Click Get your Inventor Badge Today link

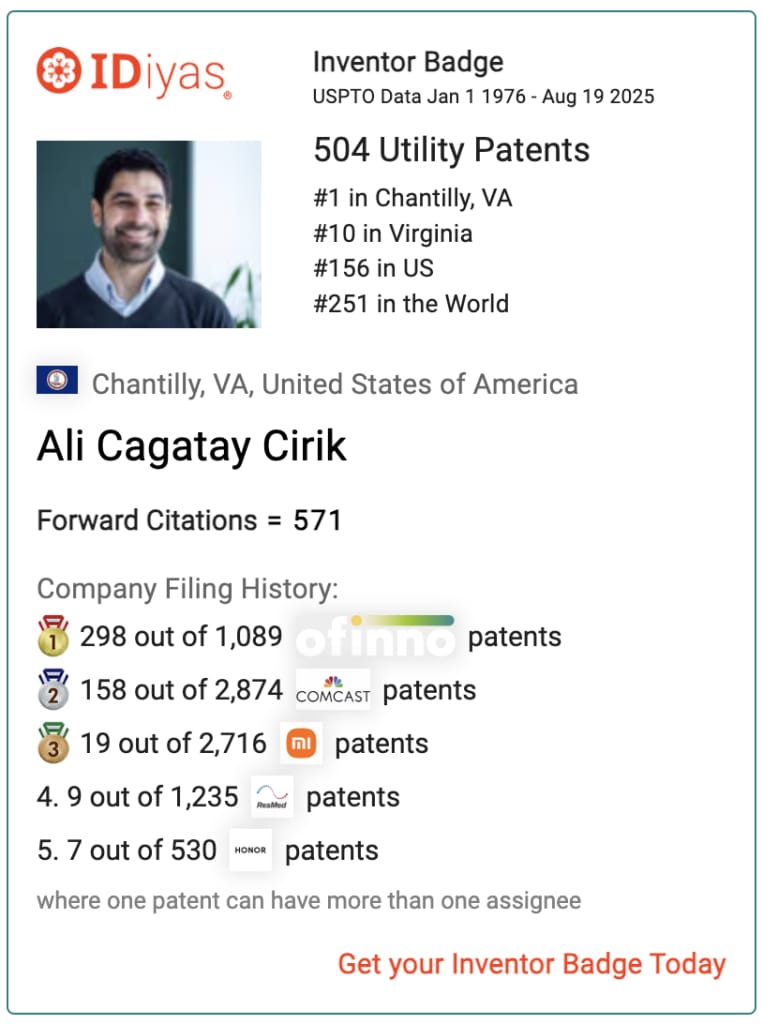tap(531, 964)
